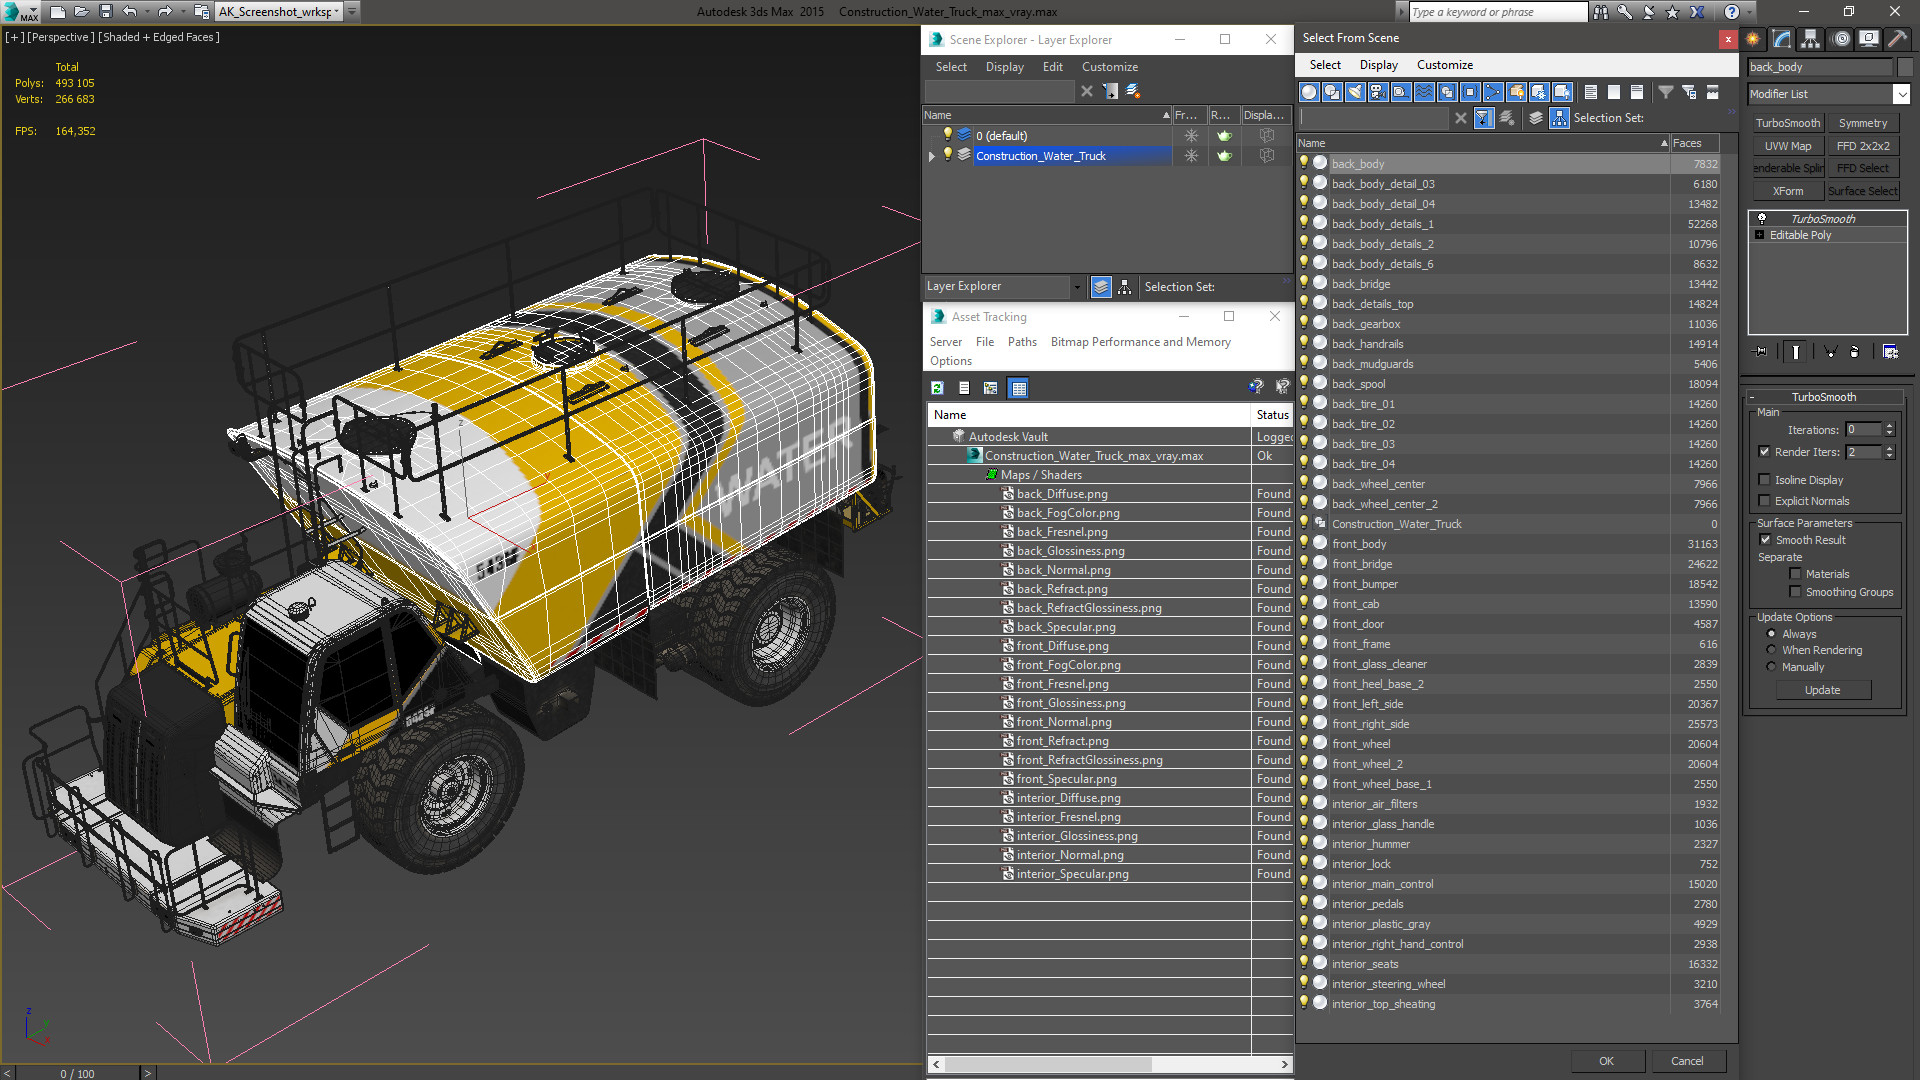The width and height of the screenshot is (1920, 1080).
Task: Click the Symmetry modifier button
Action: [x=1862, y=123]
